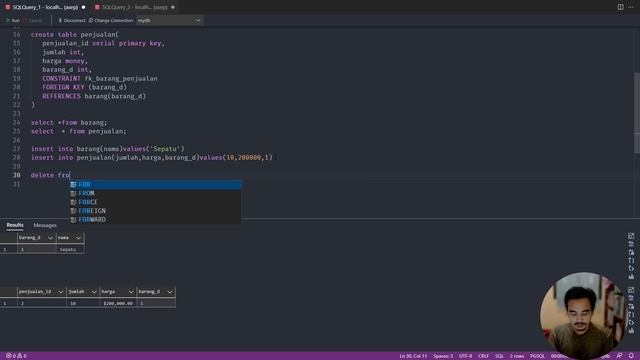Change encoding via the UTF-8 status entry
The width and height of the screenshot is (640, 360).
pos(465,356)
